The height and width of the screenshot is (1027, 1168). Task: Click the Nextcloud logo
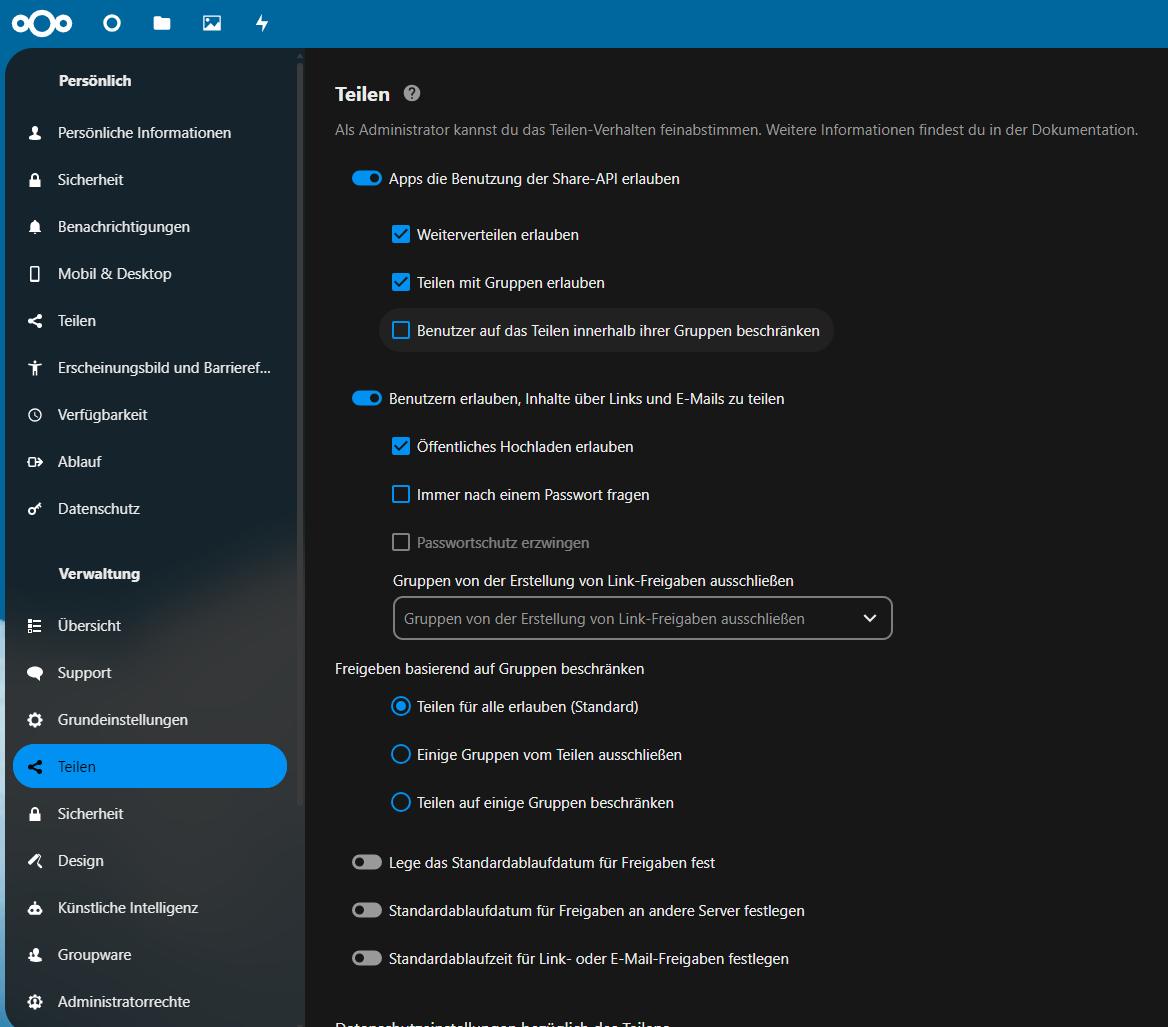coord(42,23)
